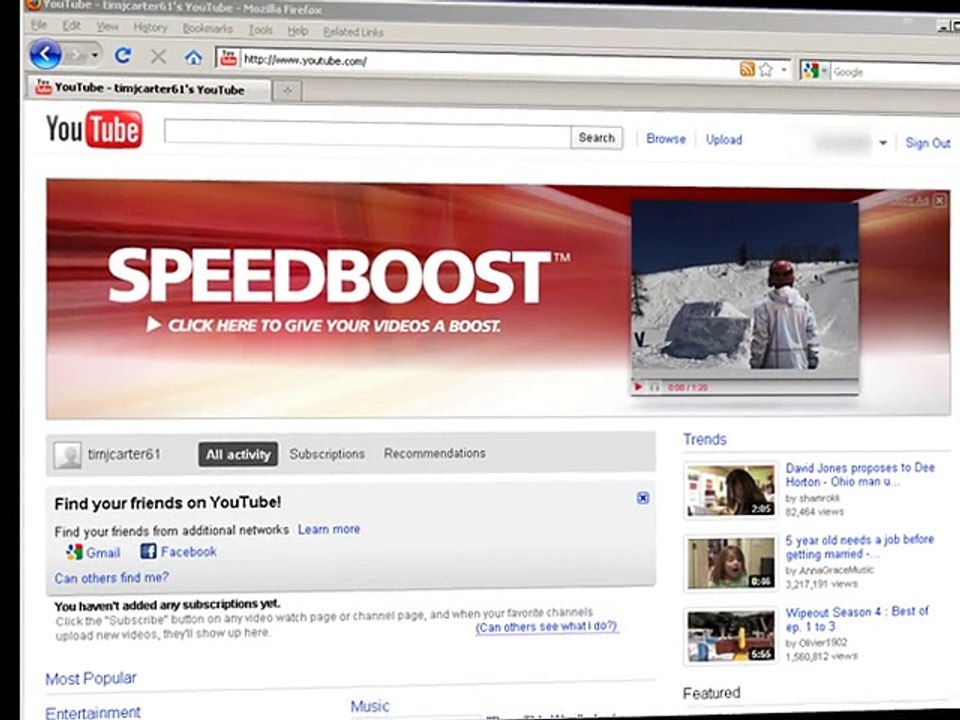Viewport: 960px width, 720px height.
Task: Open the Edit menu
Action: (71, 26)
